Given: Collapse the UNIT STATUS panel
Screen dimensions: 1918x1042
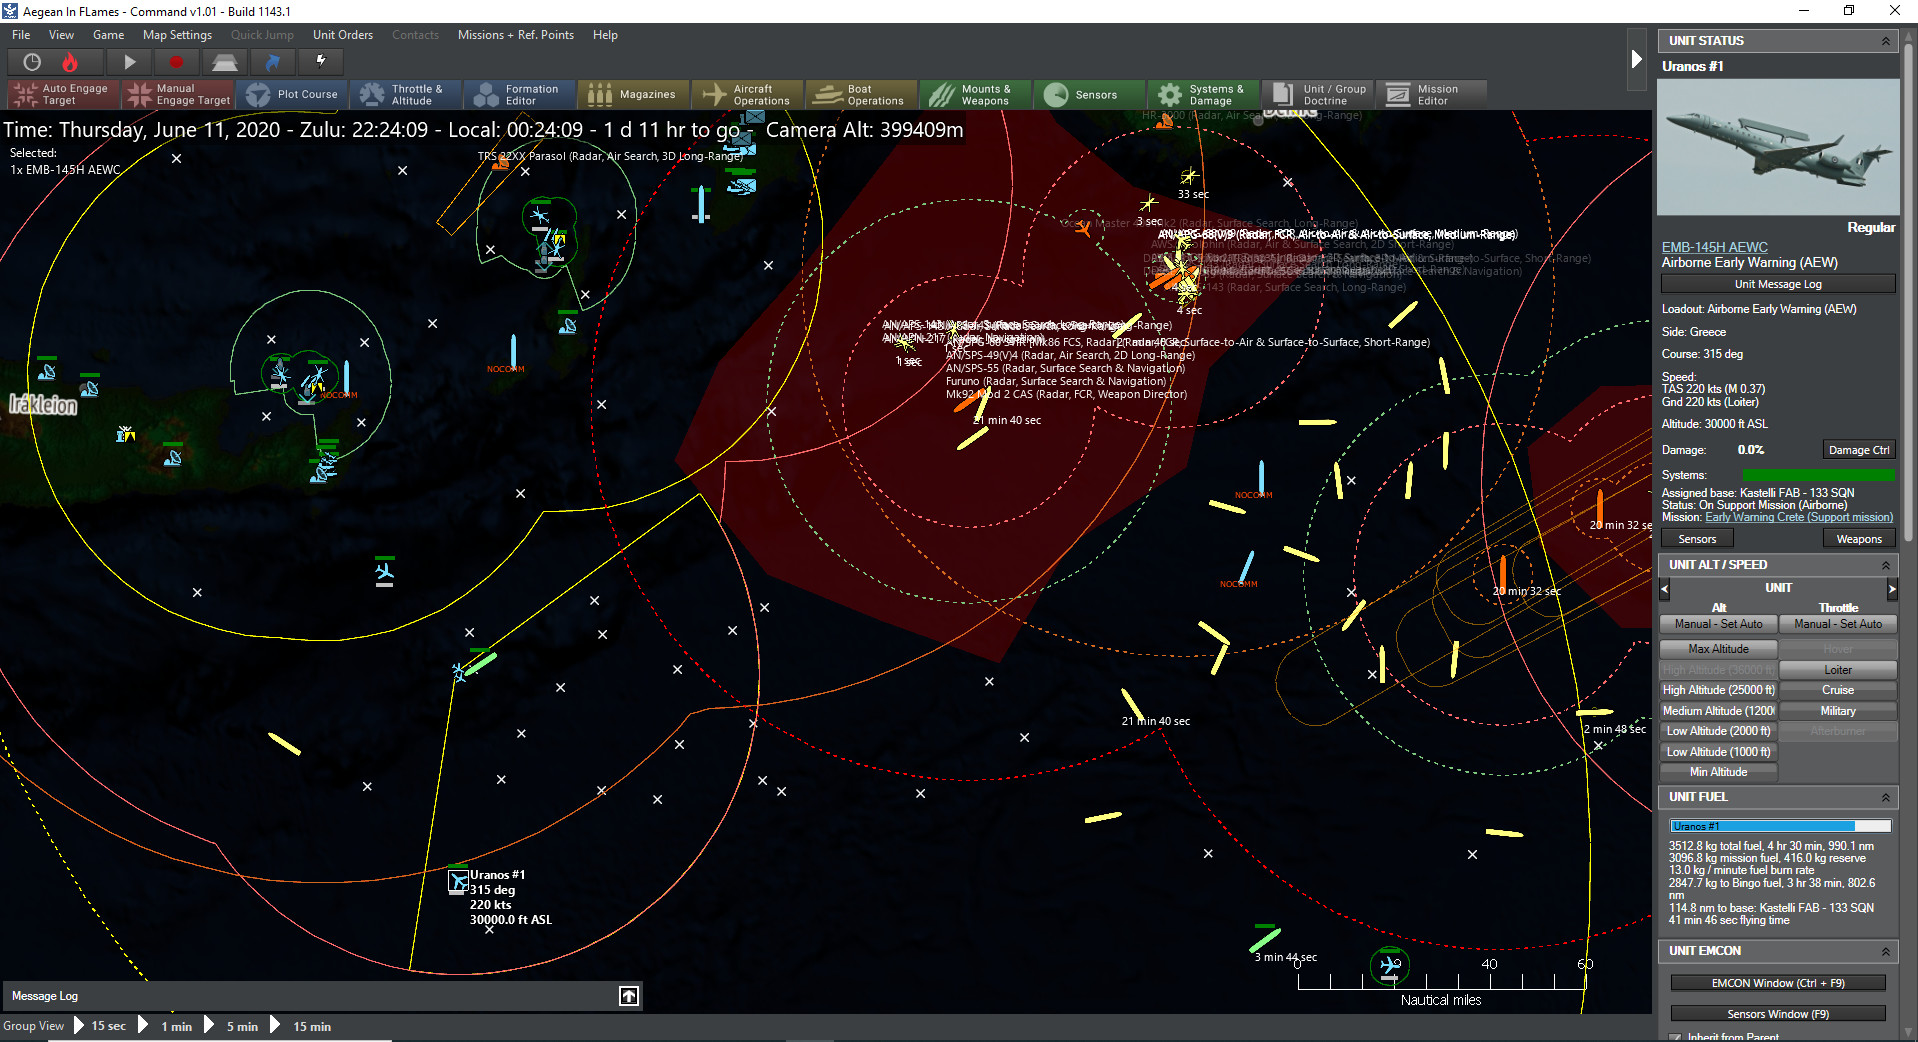Looking at the screenshot, I should click(1885, 40).
